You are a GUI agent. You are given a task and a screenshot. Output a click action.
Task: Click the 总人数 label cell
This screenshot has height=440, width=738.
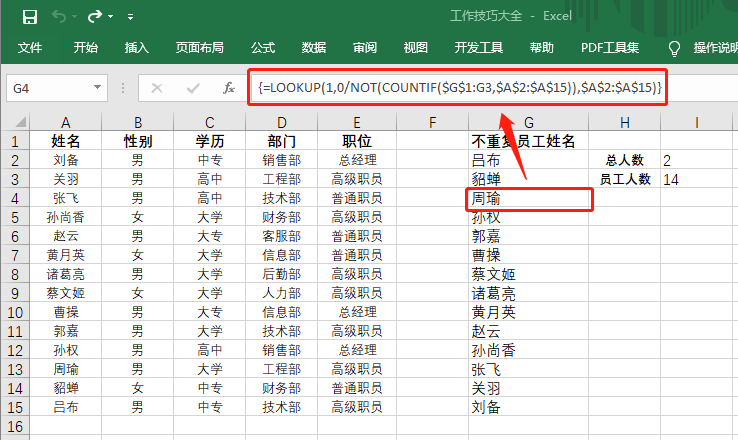(x=625, y=160)
